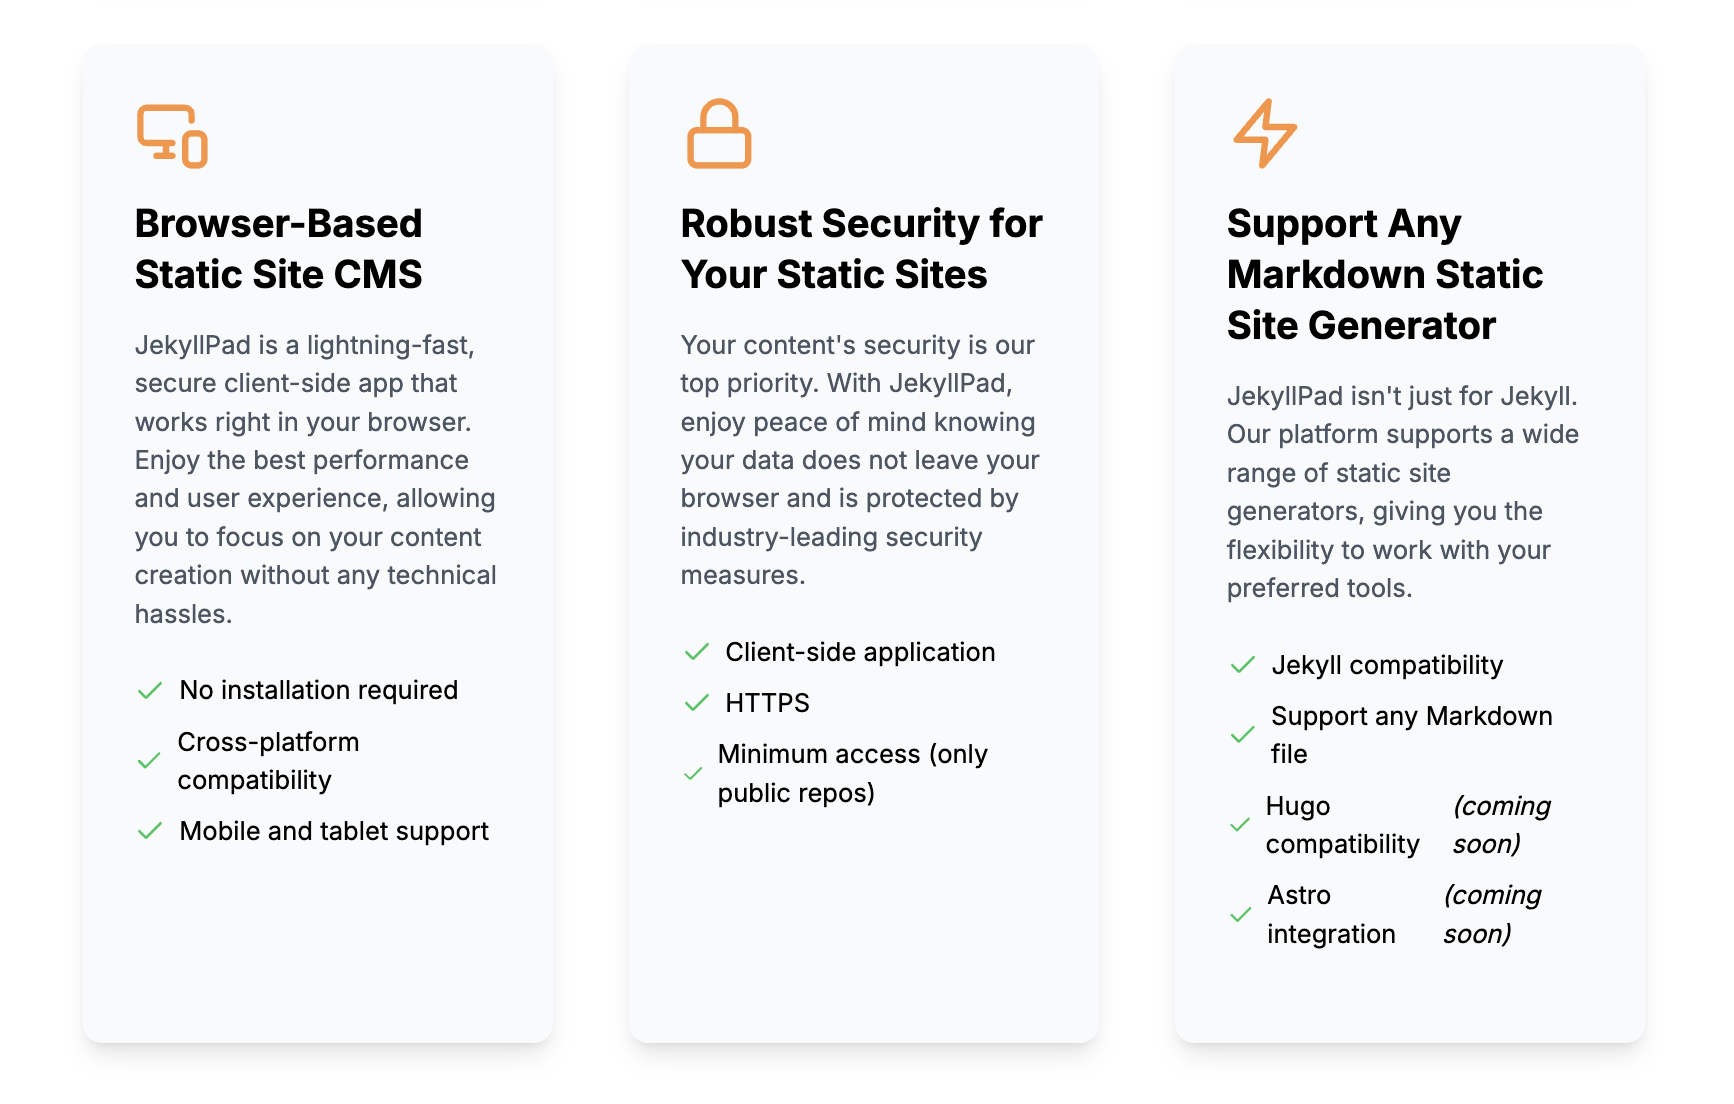Click the orange lightning bolt icon
1734x1104 pixels.
[1265, 133]
